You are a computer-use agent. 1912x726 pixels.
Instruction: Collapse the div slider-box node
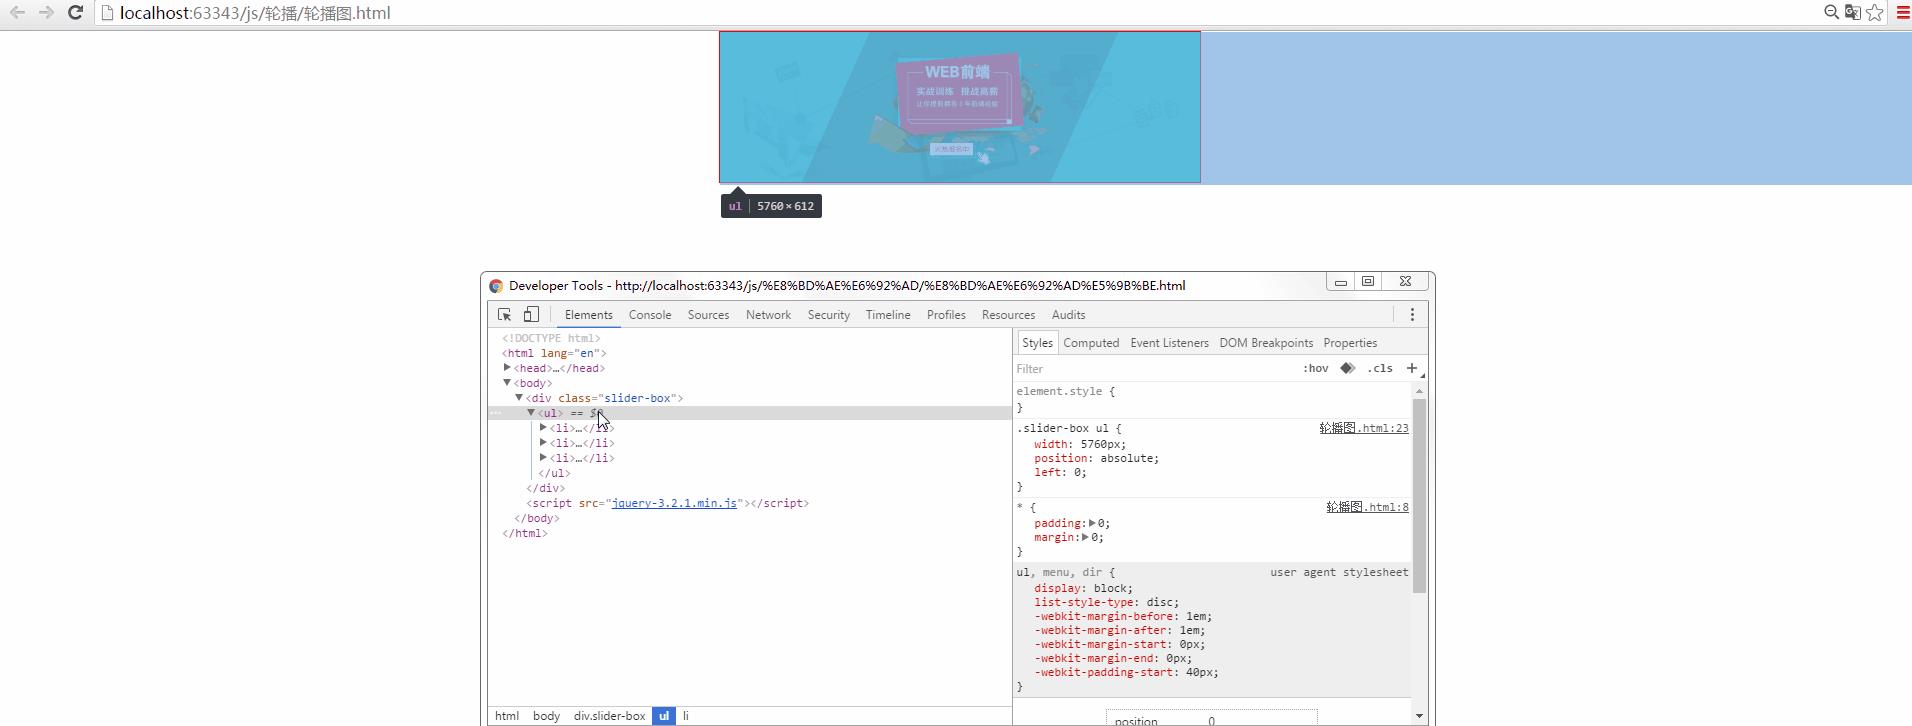519,398
